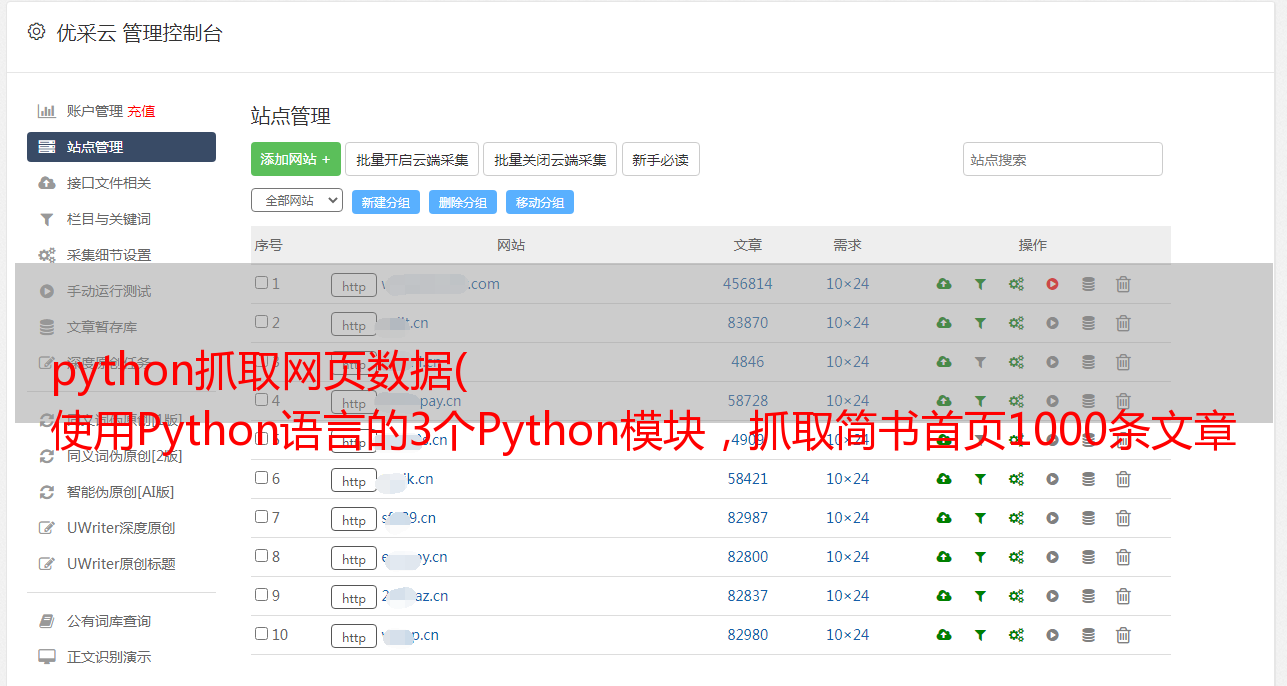Image resolution: width=1287 pixels, height=686 pixels.
Task: Click article count 58421
Action: pyautogui.click(x=748, y=479)
